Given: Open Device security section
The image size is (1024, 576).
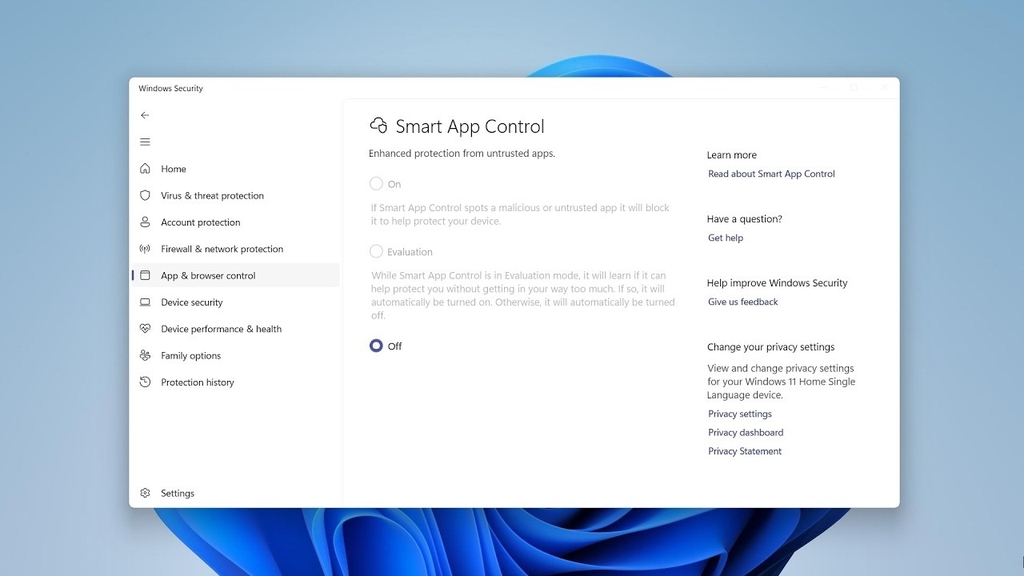Looking at the screenshot, I should pyautogui.click(x=192, y=302).
